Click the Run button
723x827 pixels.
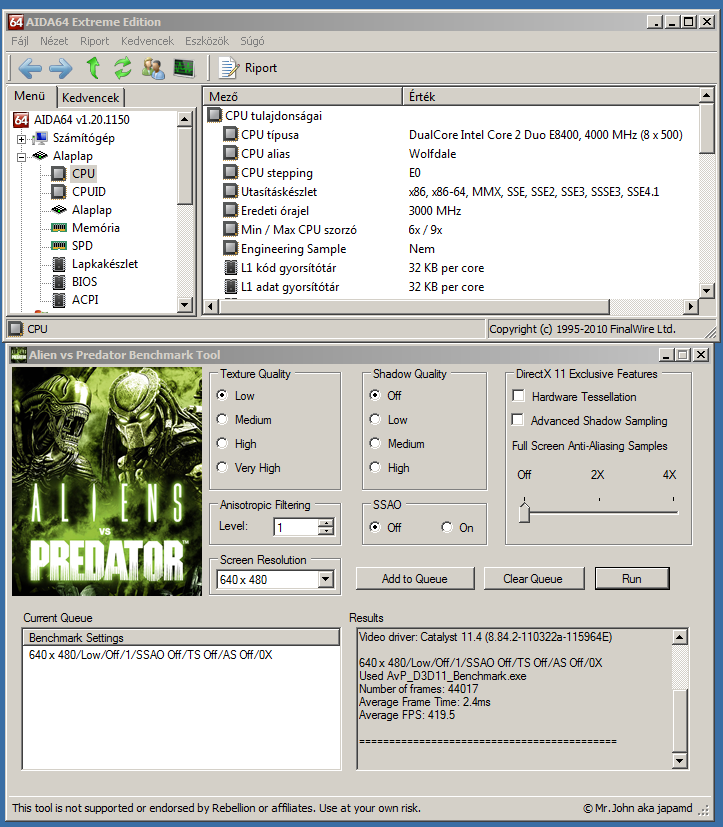coord(632,579)
